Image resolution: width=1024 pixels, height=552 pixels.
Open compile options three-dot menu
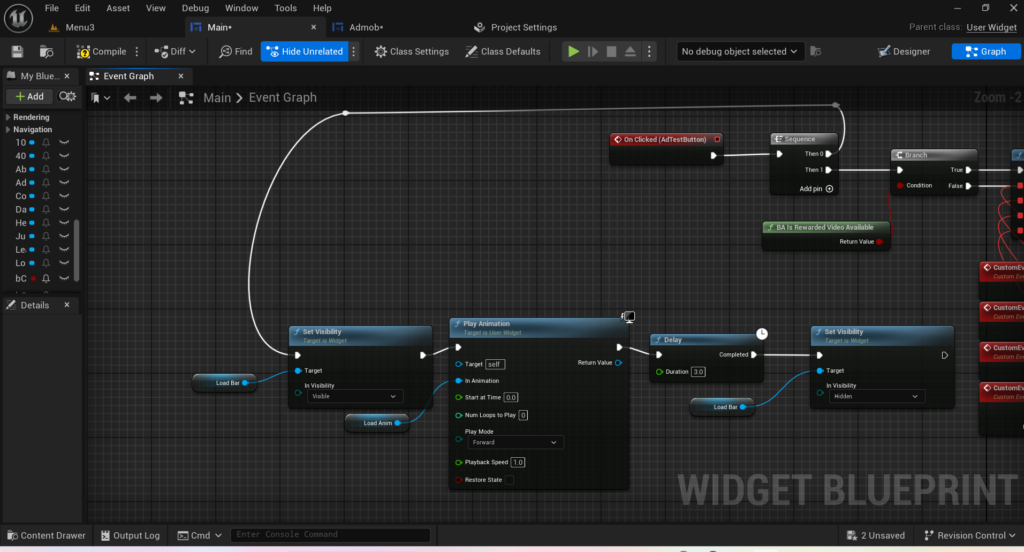137,52
